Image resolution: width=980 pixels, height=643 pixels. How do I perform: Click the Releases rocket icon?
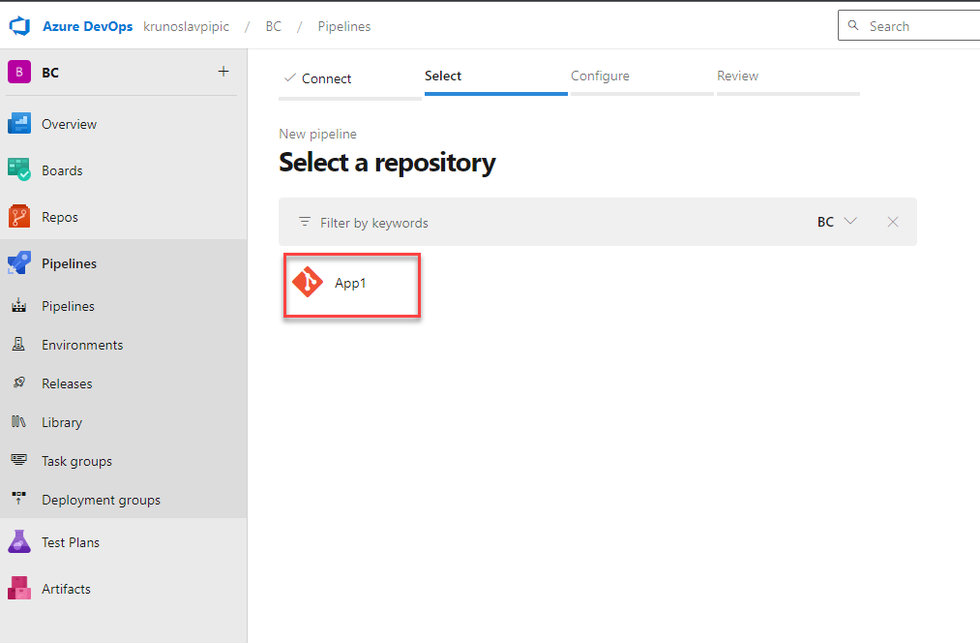click(19, 383)
